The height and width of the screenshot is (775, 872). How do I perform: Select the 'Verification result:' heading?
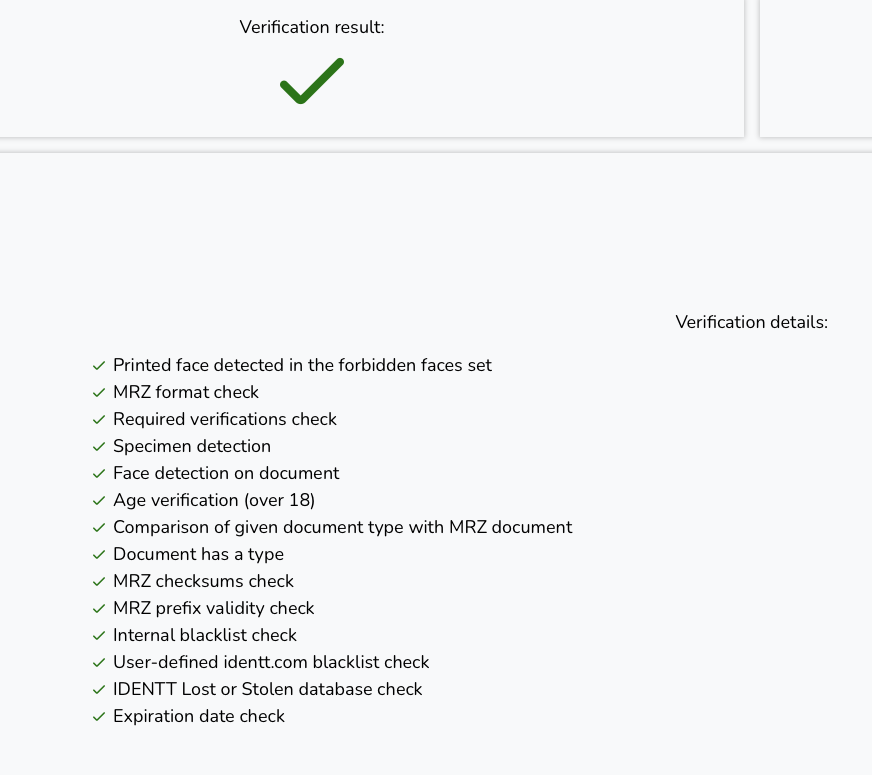pyautogui.click(x=312, y=28)
